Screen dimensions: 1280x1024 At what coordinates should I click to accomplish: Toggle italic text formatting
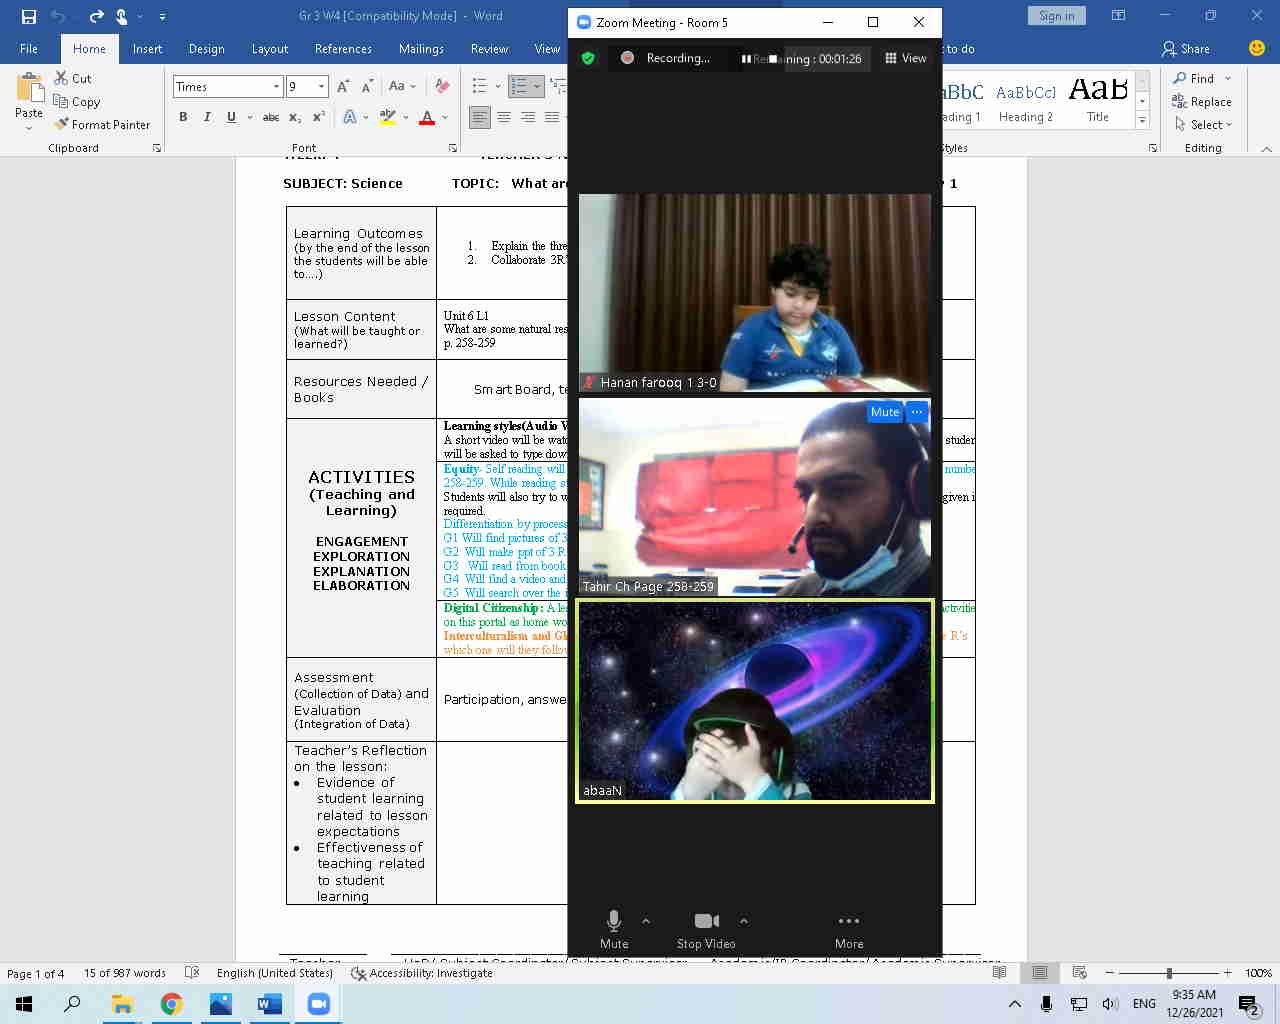(207, 117)
